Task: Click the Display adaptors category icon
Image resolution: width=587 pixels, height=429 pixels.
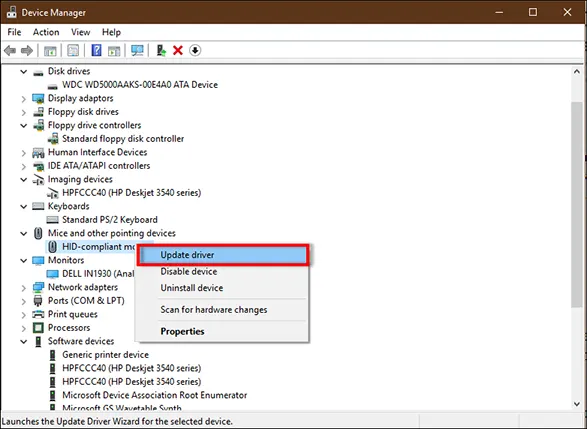Action: click(x=38, y=98)
